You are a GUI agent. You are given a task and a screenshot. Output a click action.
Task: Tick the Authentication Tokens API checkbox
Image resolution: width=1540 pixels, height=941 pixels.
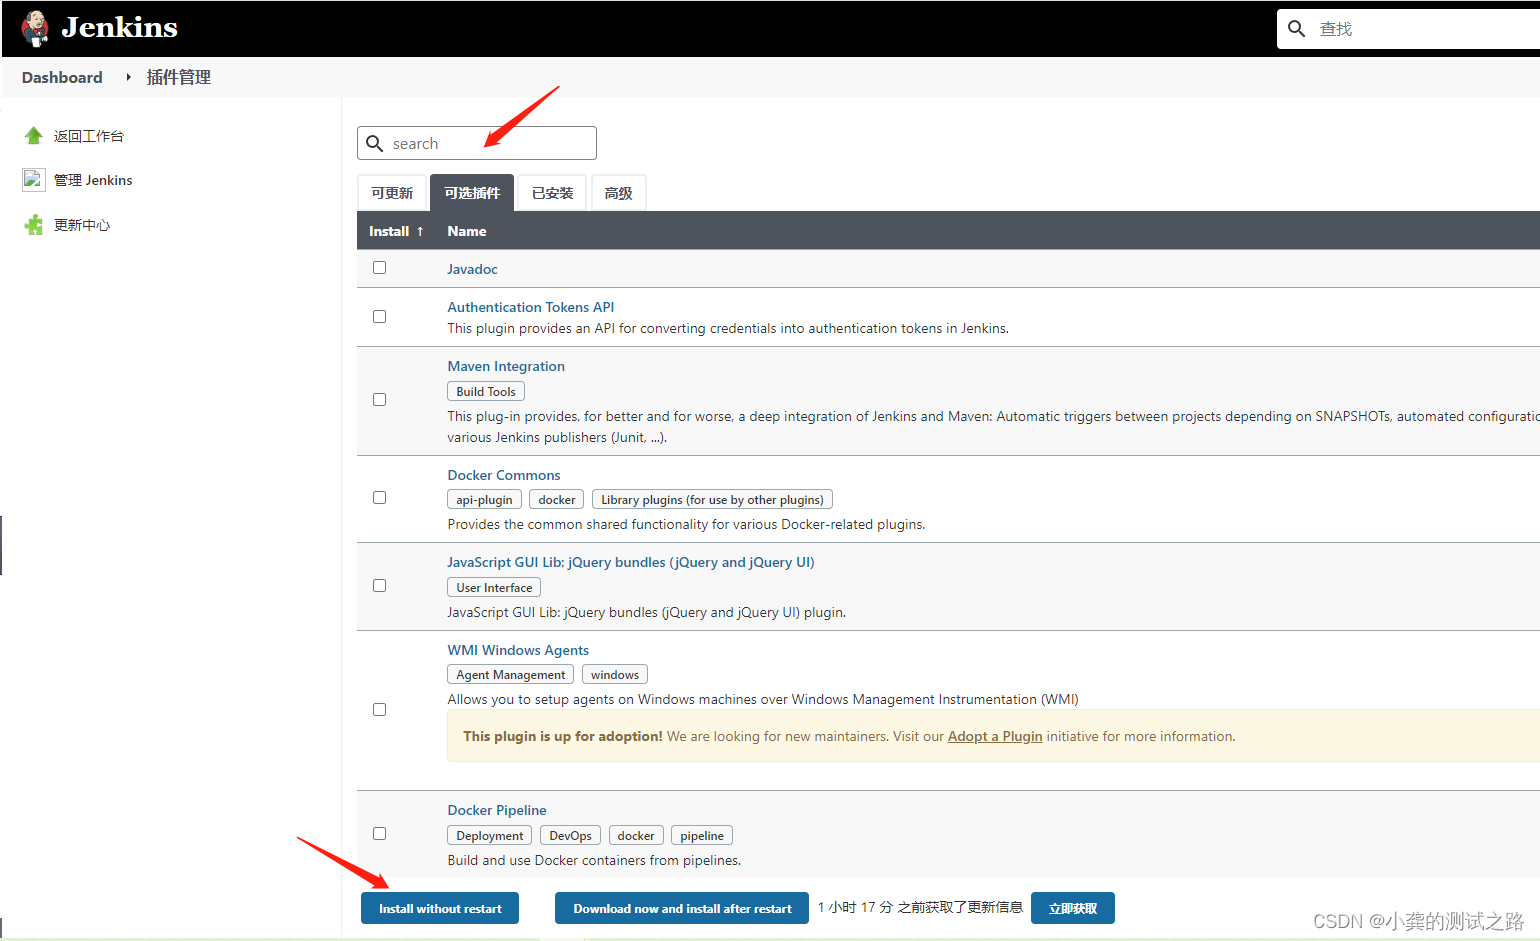coord(379,317)
